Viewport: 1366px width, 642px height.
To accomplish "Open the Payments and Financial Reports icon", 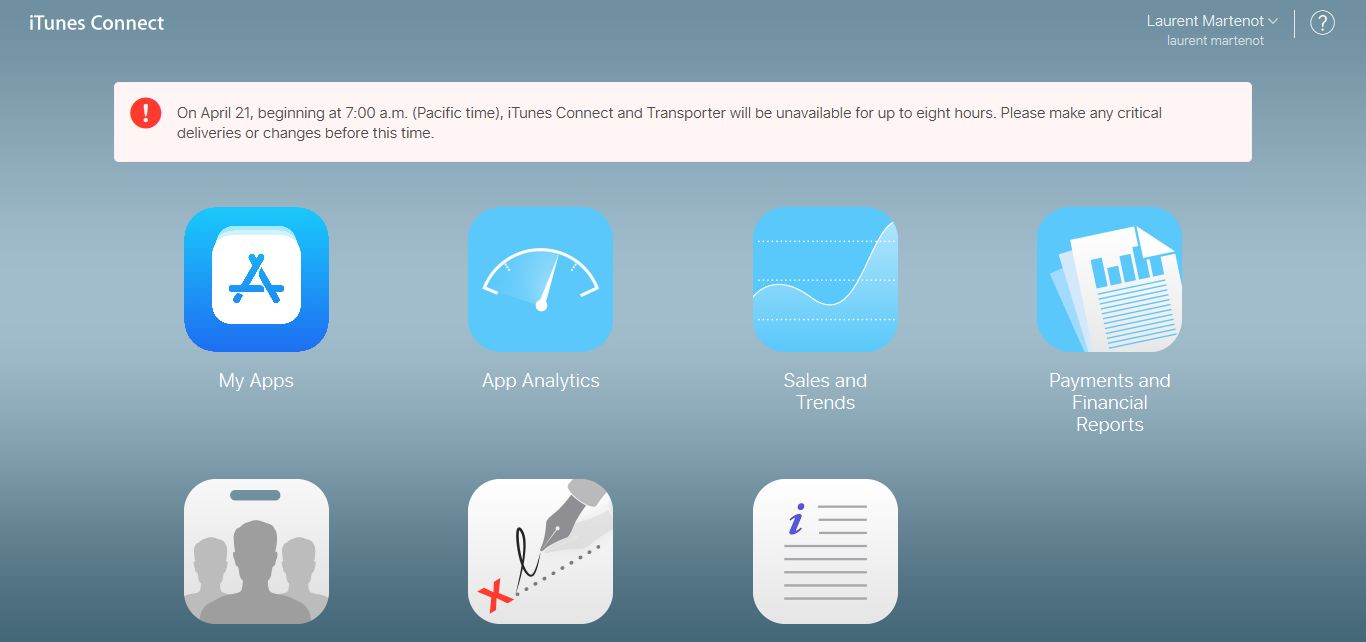I will pyautogui.click(x=1109, y=279).
